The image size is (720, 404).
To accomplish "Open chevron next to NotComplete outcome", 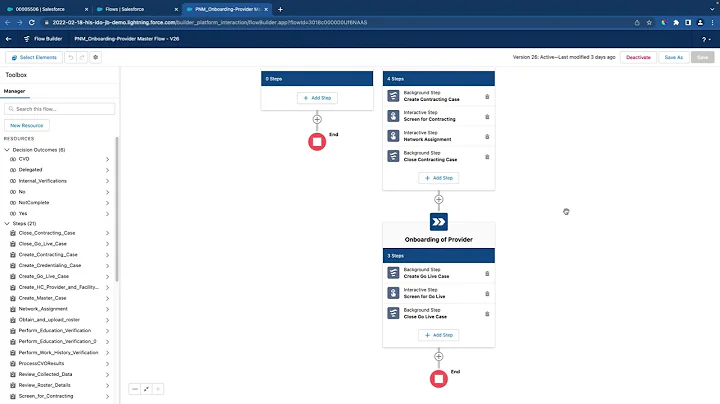I will point(107,203).
